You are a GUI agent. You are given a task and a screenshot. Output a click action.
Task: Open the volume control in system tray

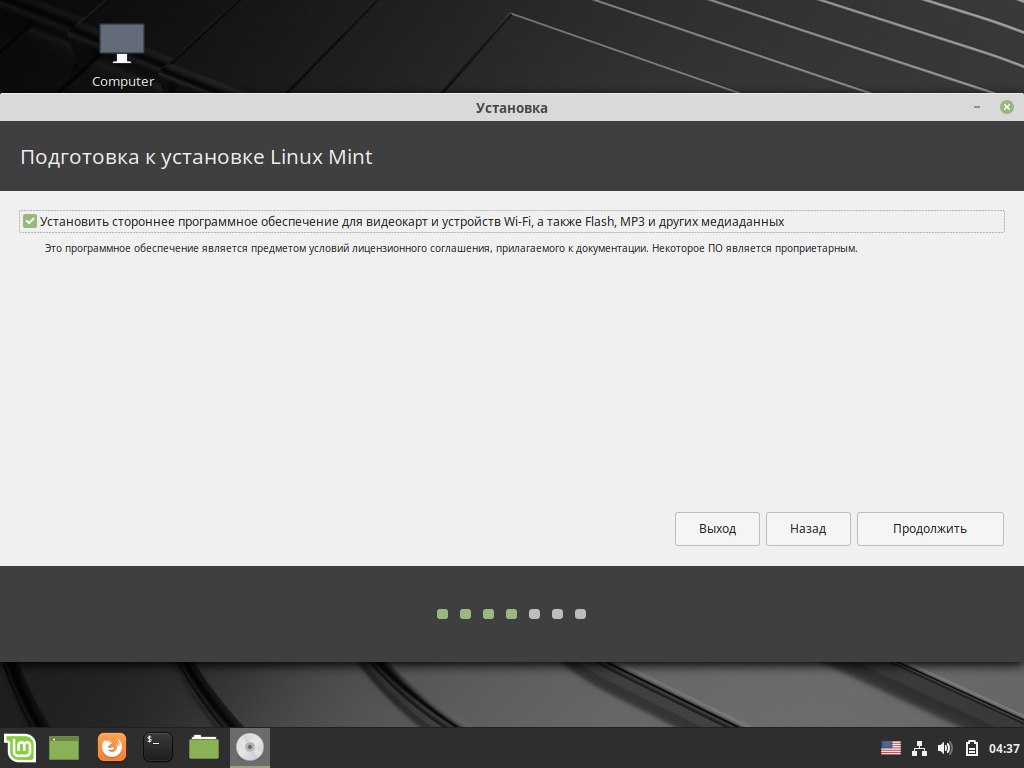tap(944, 747)
